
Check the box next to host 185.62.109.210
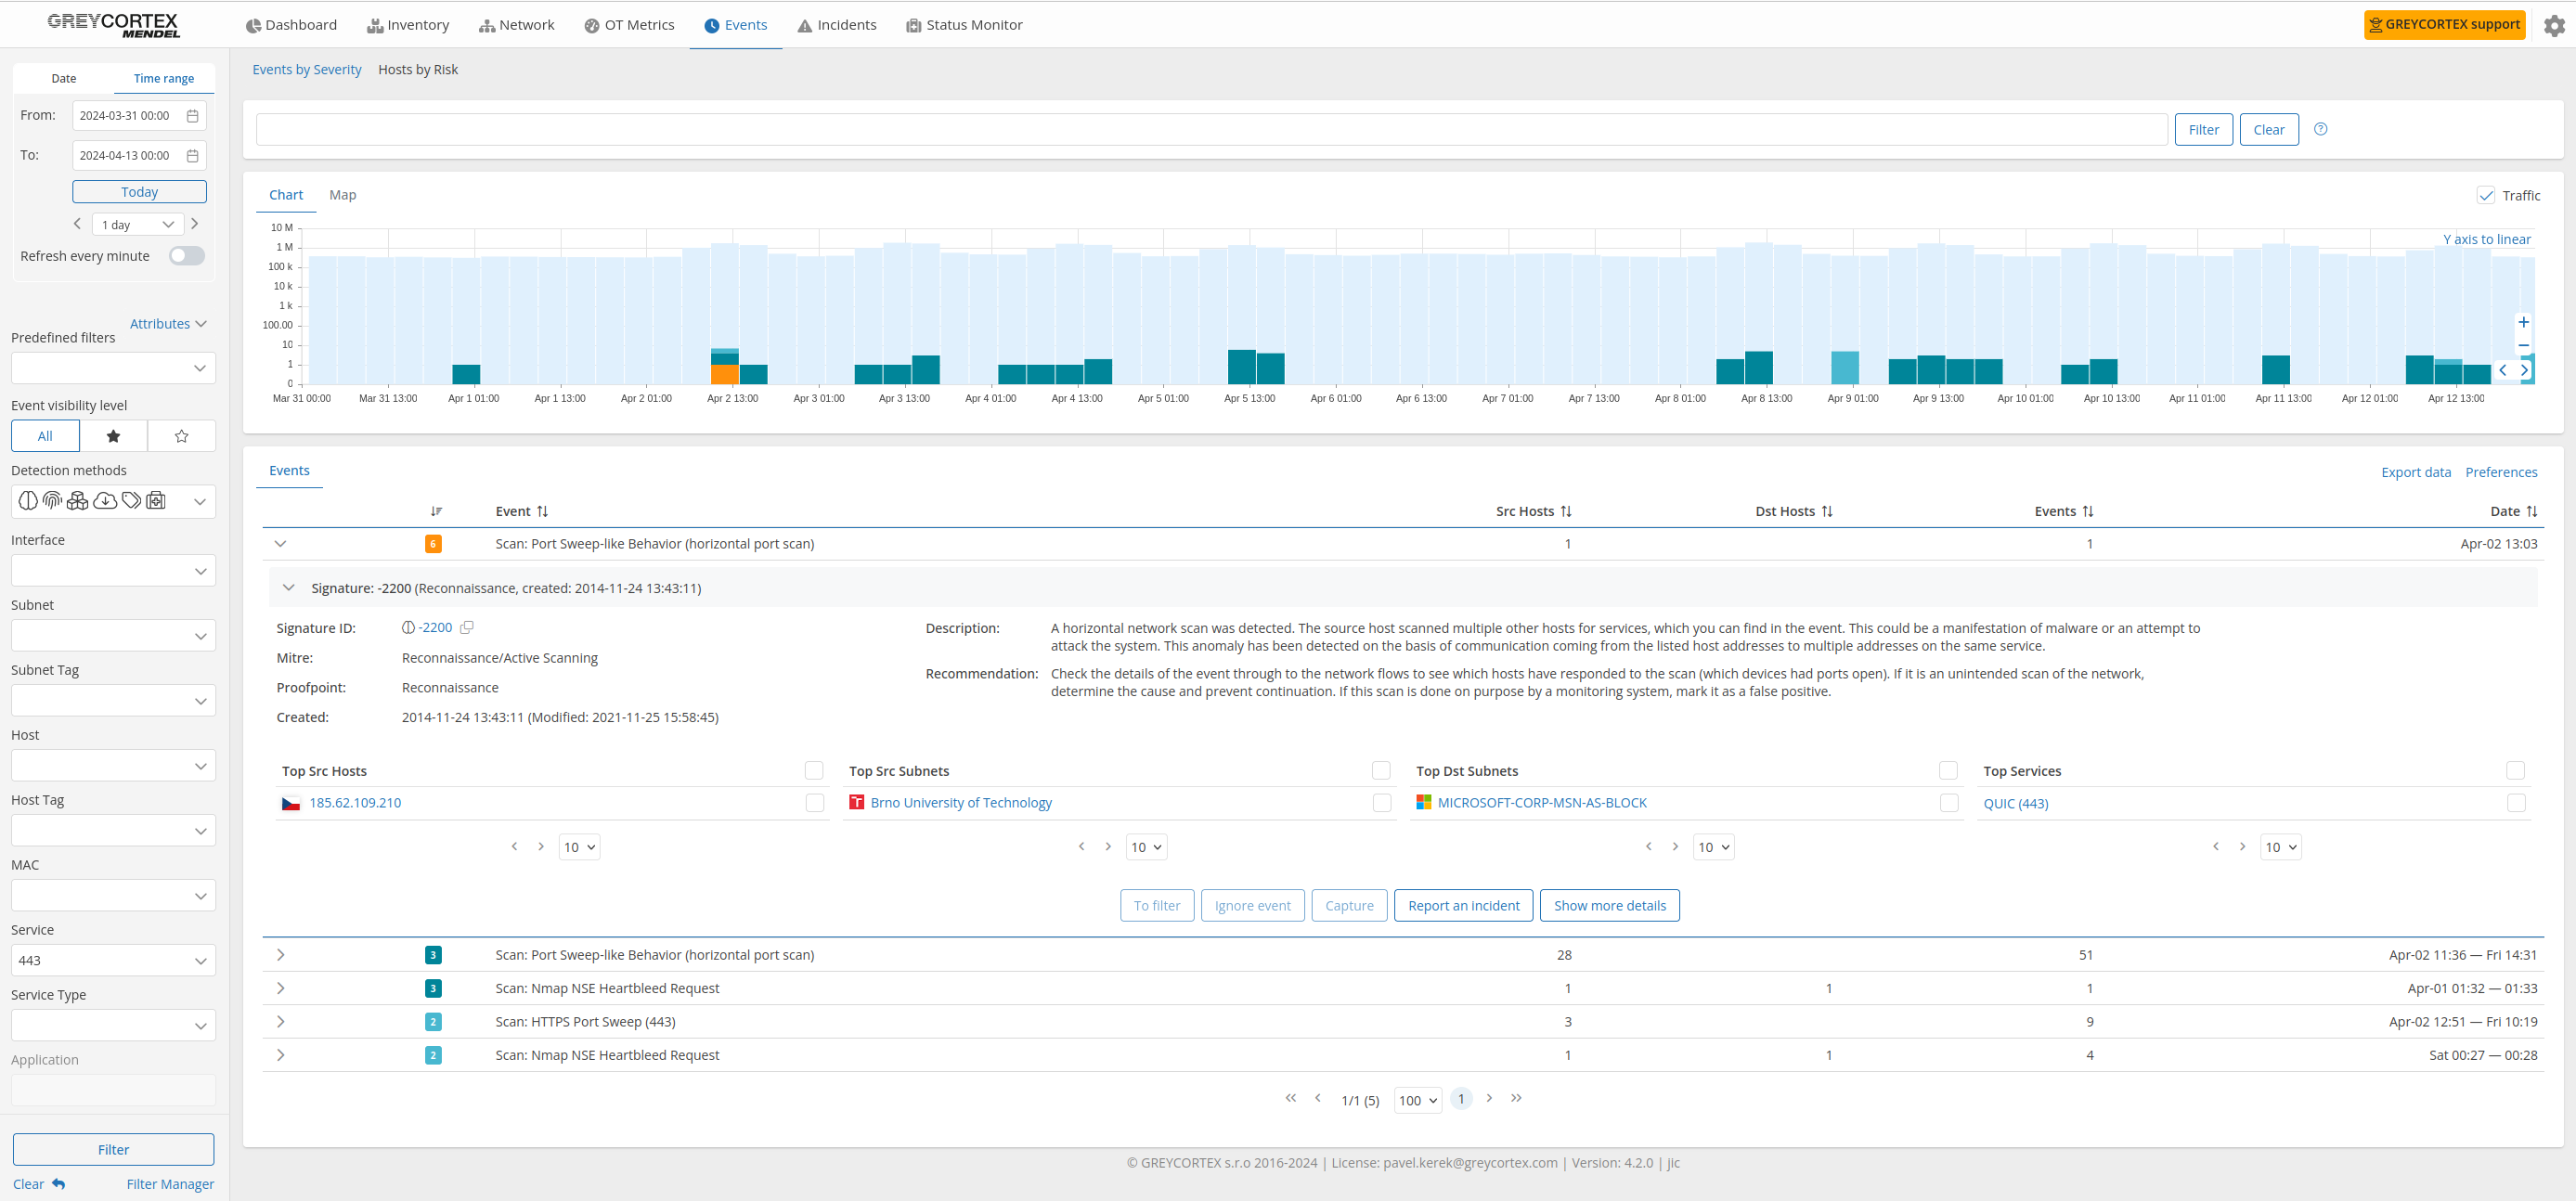[x=814, y=802]
